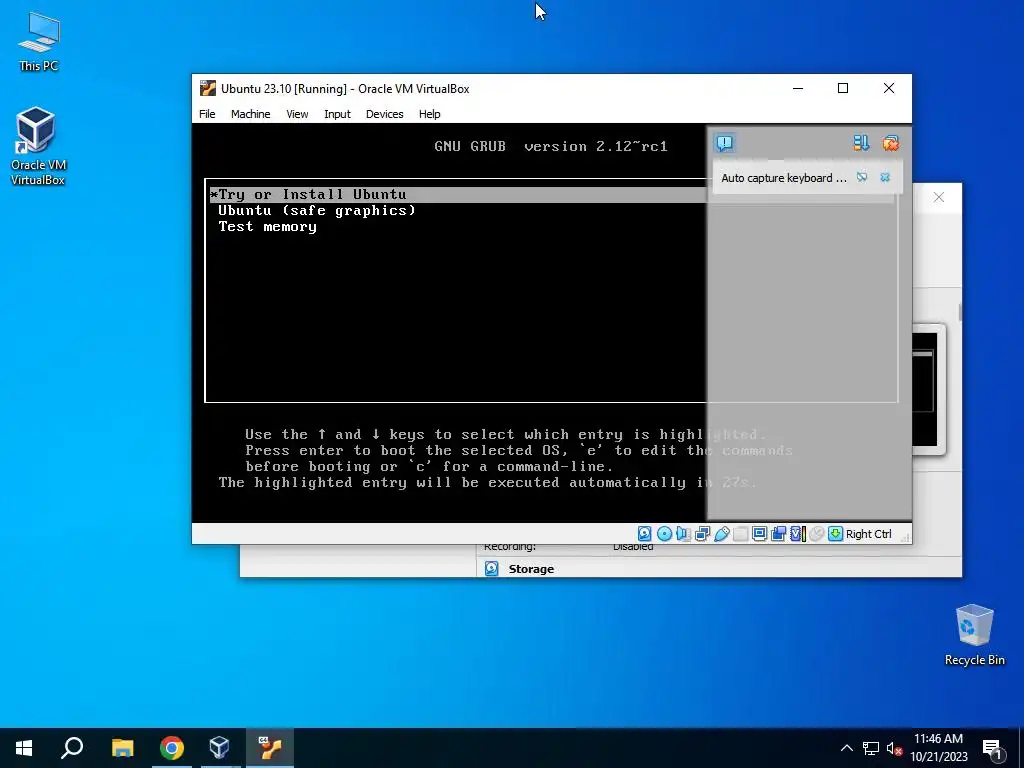Open the Help menu
Viewport: 1024px width, 768px height.
[429, 114]
